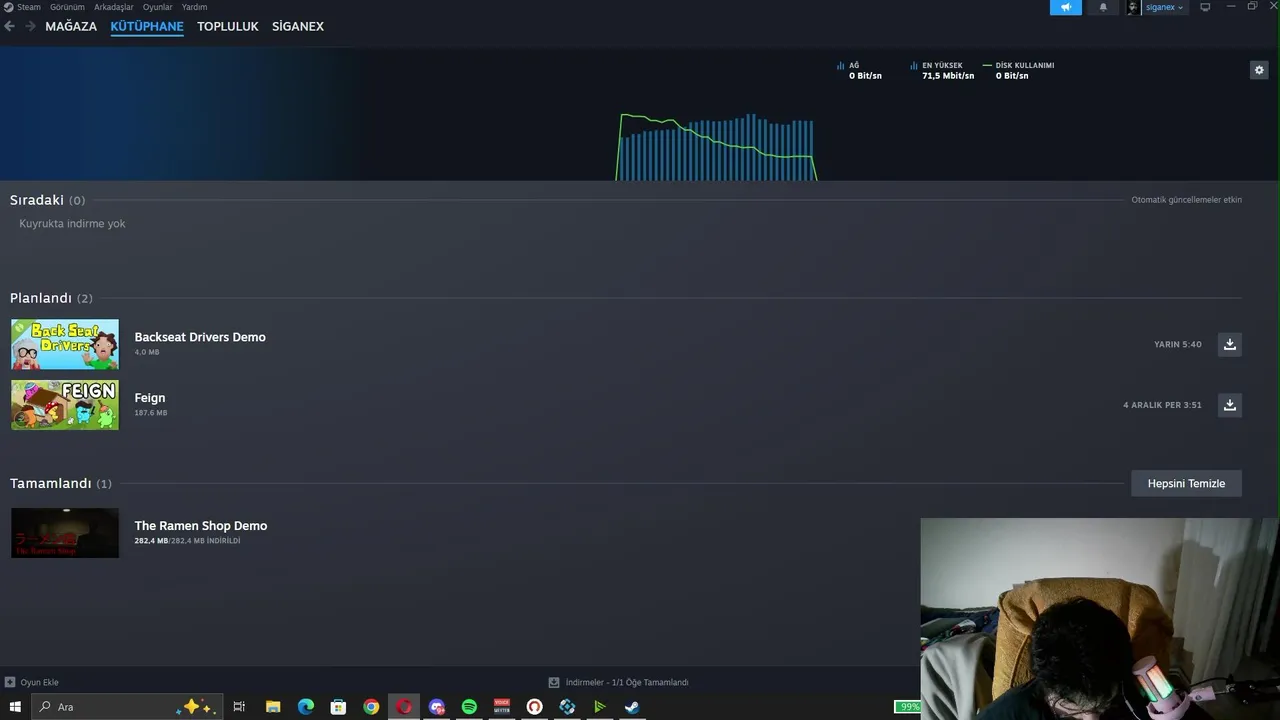Click İndirmeler status text at bottom
Screen dimensions: 1280x720
[x=627, y=682]
